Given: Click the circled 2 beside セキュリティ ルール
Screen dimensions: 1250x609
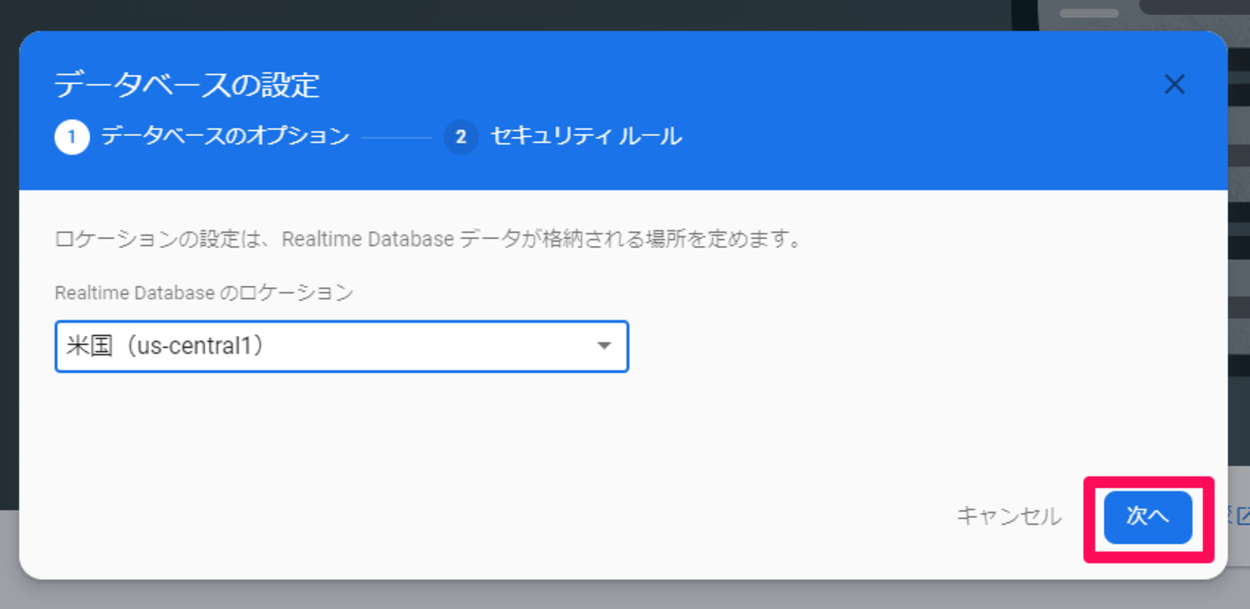Looking at the screenshot, I should (x=461, y=136).
